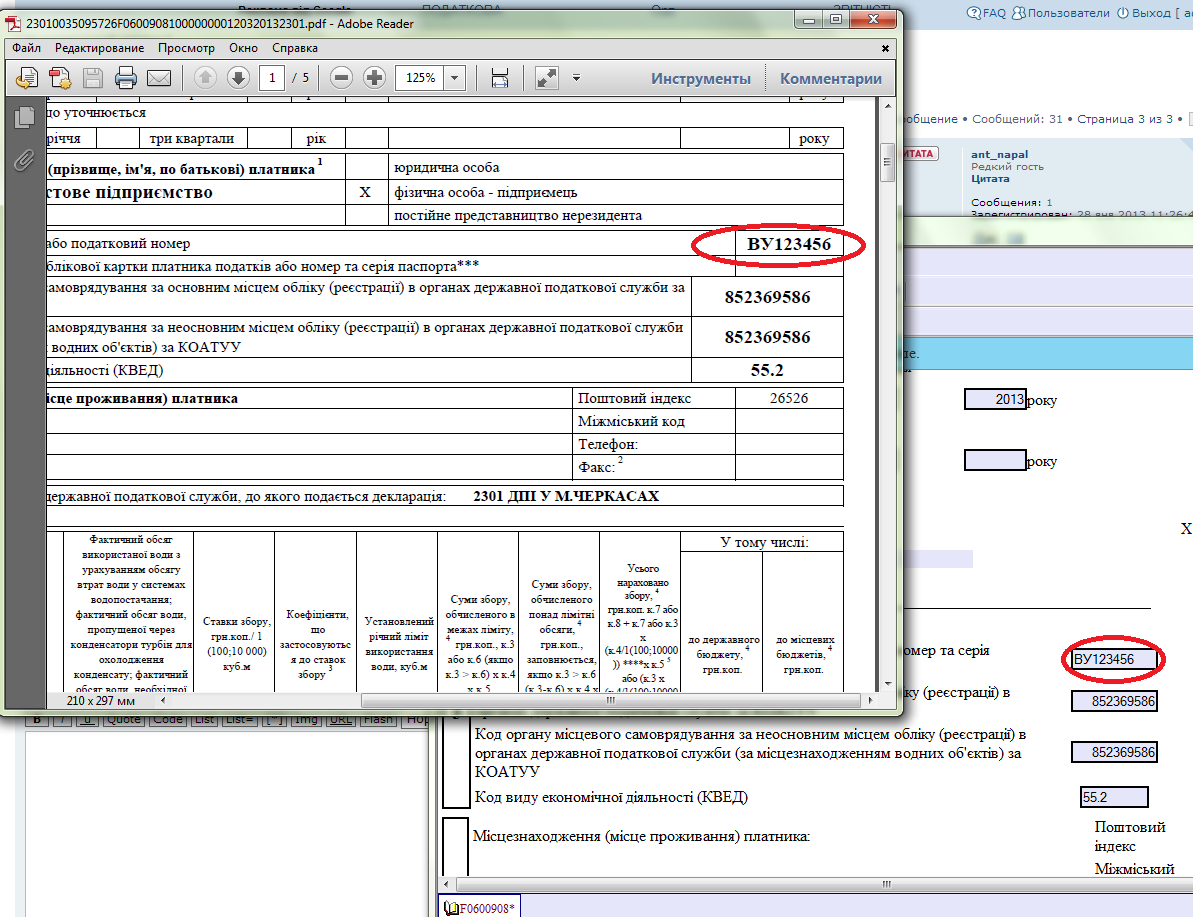Go to next page with down arrow
This screenshot has height=917, width=1193.
pos(237,78)
